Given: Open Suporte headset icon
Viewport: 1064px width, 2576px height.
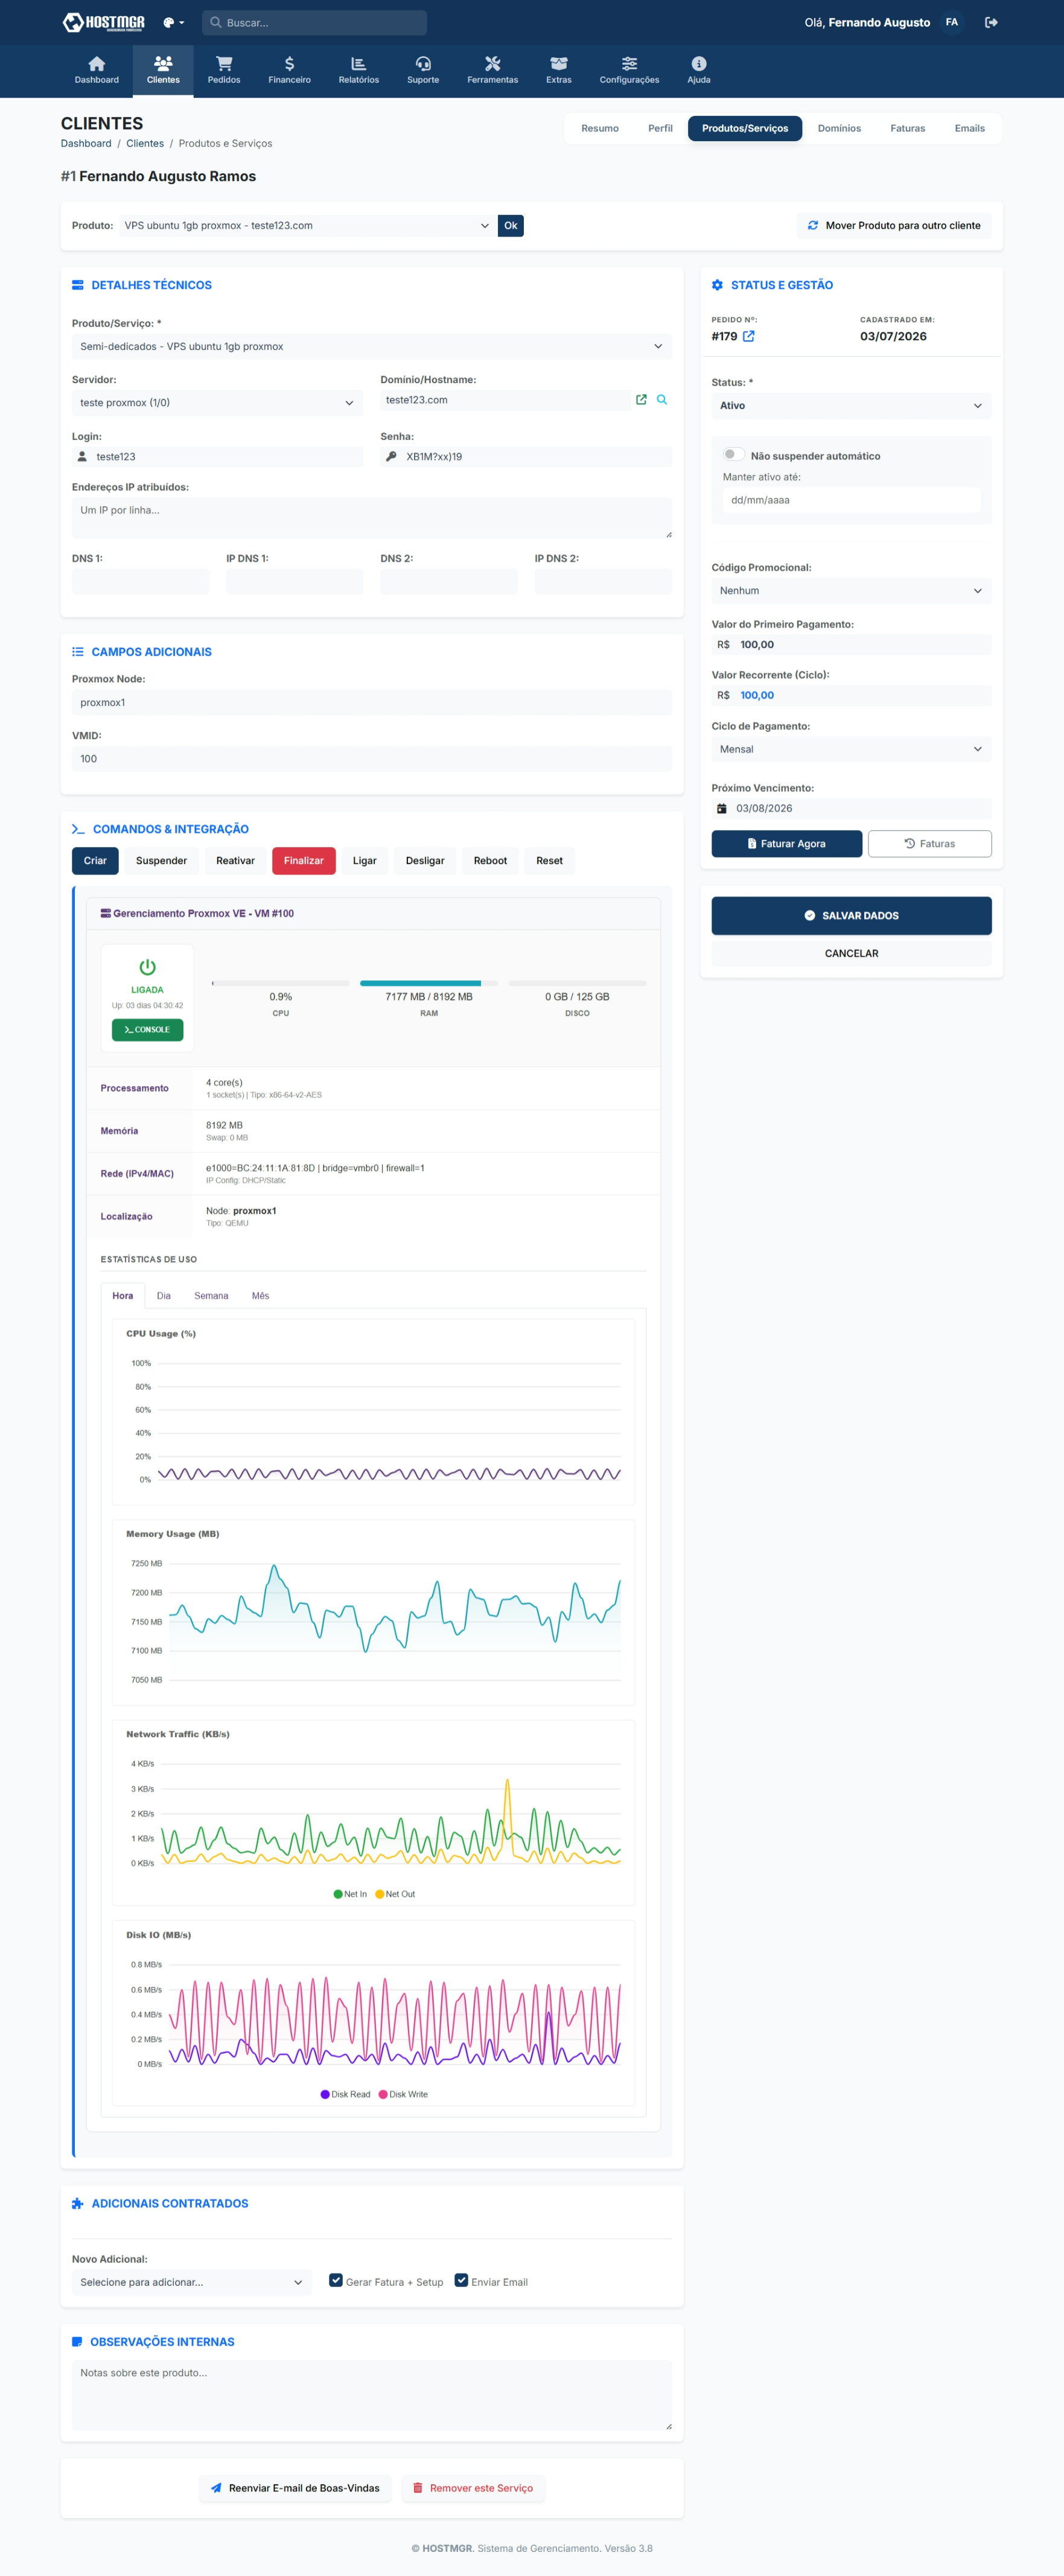Looking at the screenshot, I should pyautogui.click(x=423, y=63).
